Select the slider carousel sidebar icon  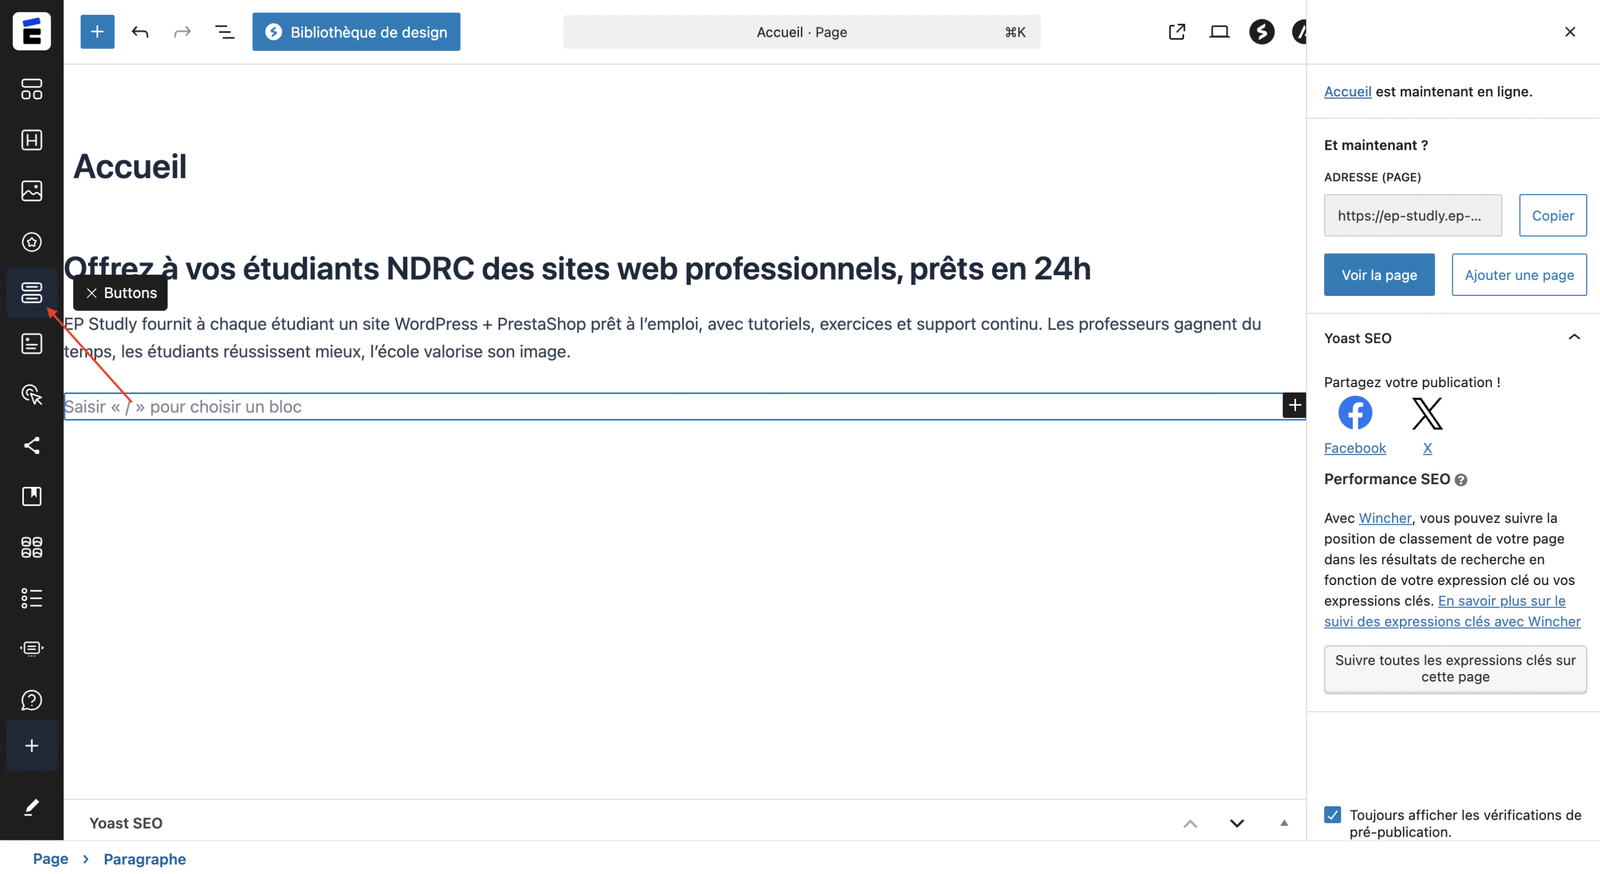(32, 649)
